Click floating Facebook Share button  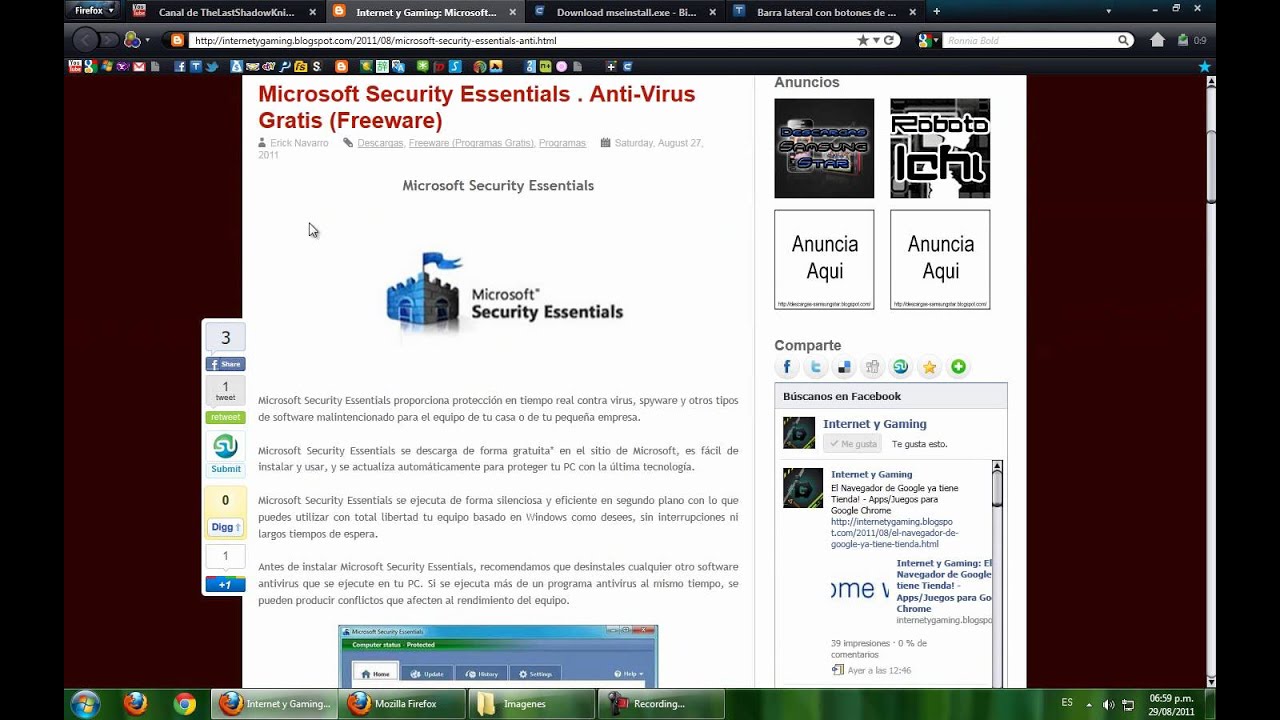click(x=225, y=364)
